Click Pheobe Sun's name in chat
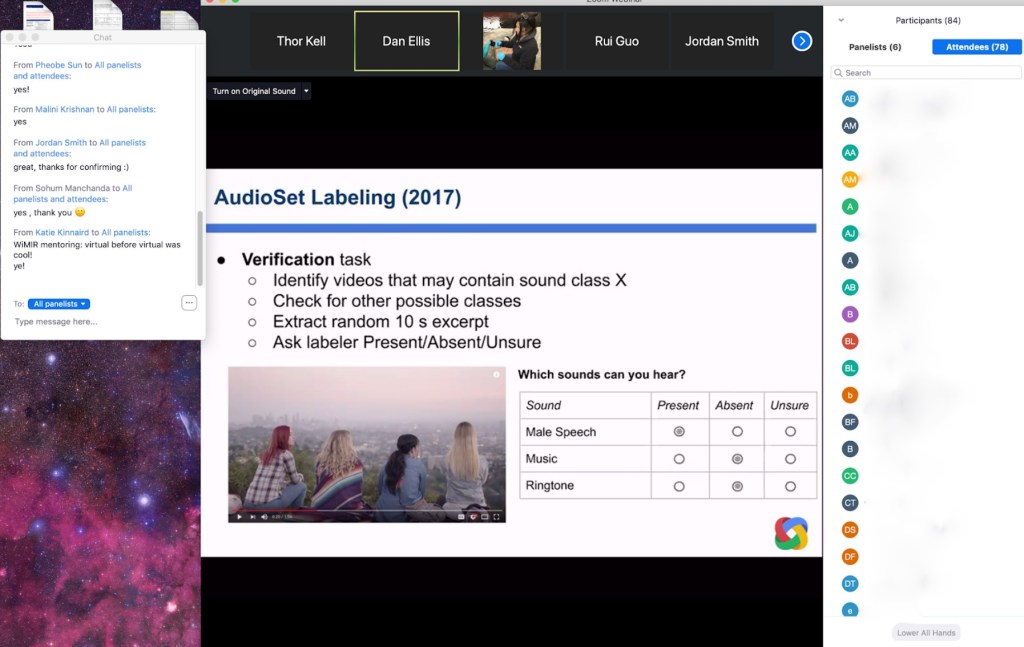 [59, 65]
